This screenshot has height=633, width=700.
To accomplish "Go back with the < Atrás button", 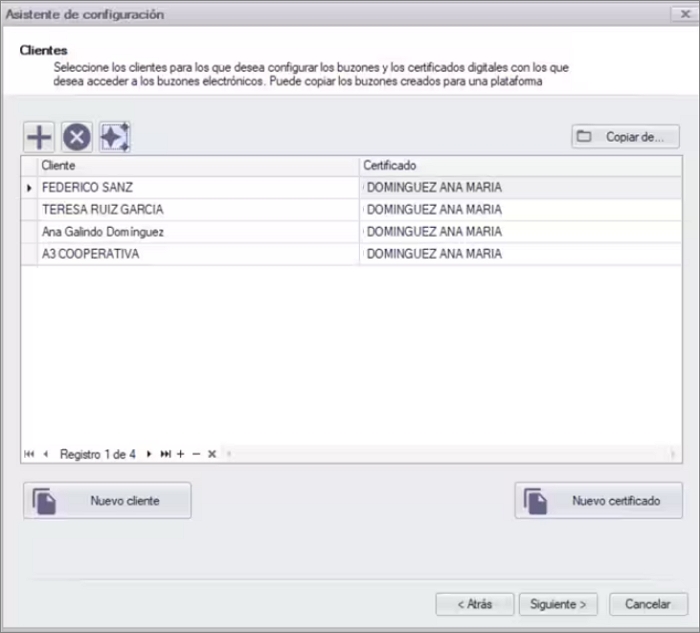I will 475,604.
